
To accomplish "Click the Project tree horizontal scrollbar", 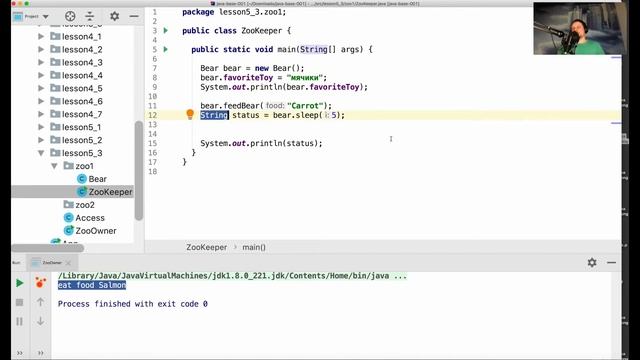I will pyautogui.click(x=48, y=248).
